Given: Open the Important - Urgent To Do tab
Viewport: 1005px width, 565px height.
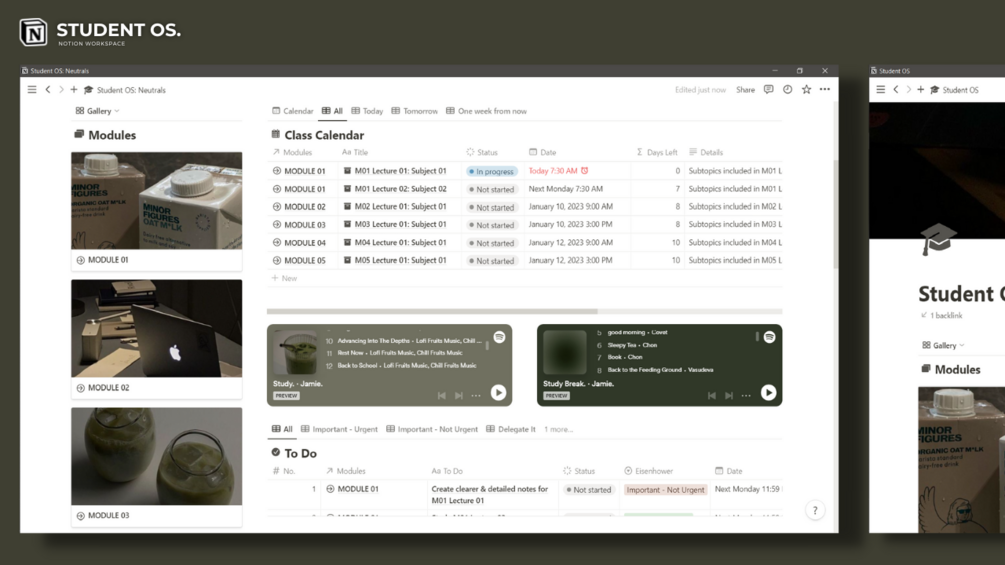Looking at the screenshot, I should coord(339,429).
